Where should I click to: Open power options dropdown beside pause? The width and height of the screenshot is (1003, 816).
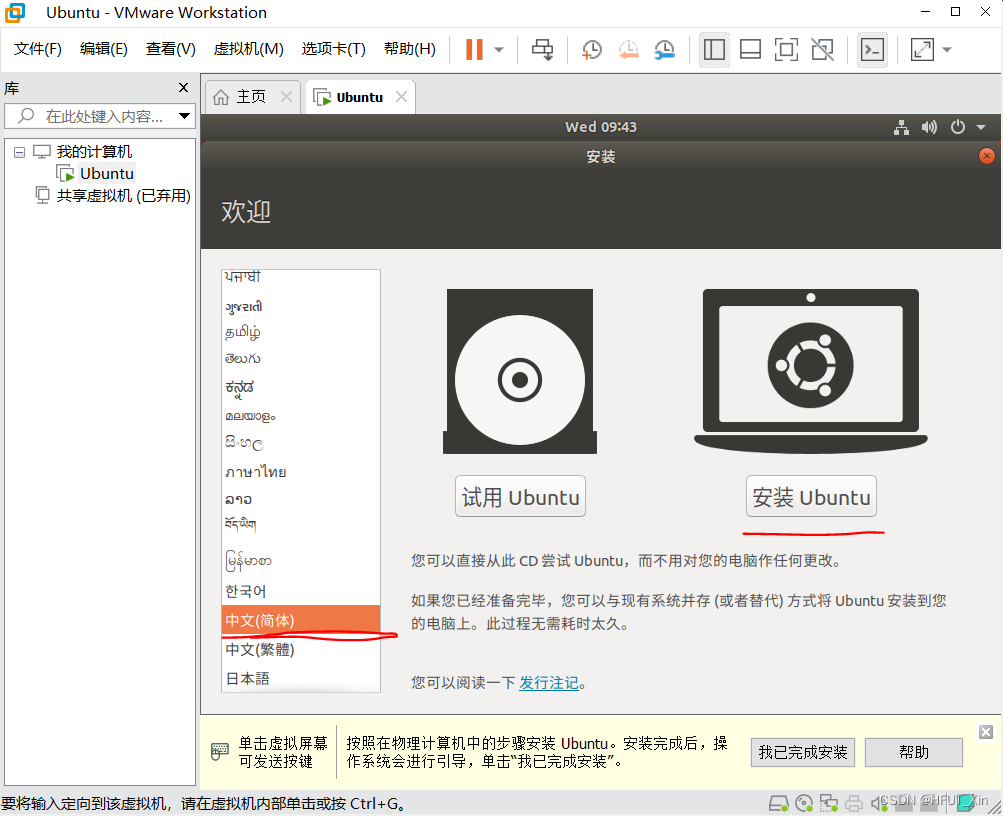(x=499, y=49)
